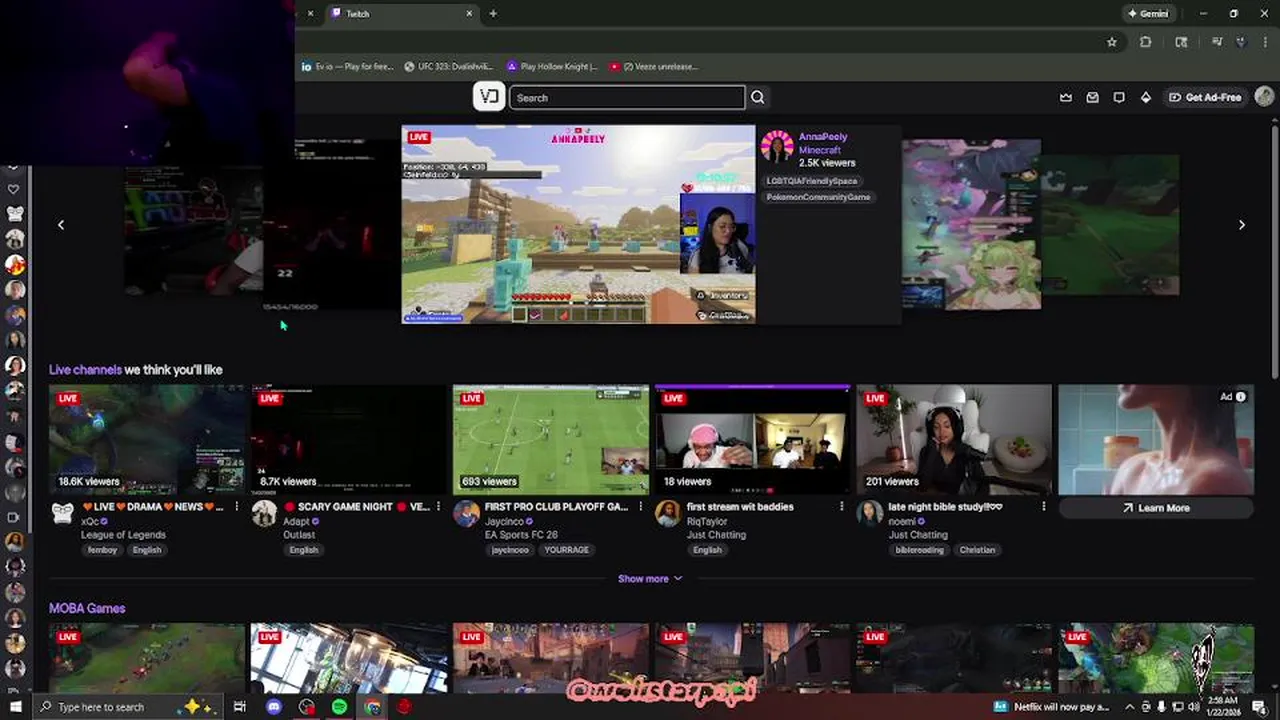Screen dimensions: 1280x720
Task: Open League of Legends category link
Action: coord(123,535)
